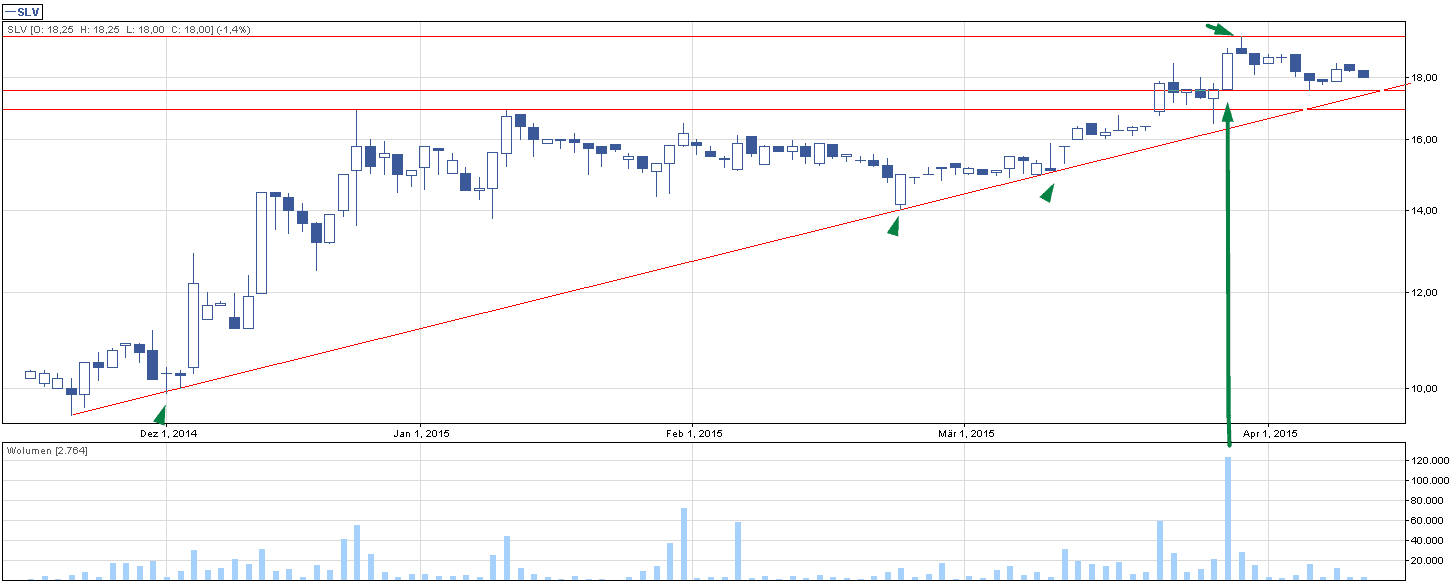Click the Apr 1, 2015 date label

point(1268,433)
